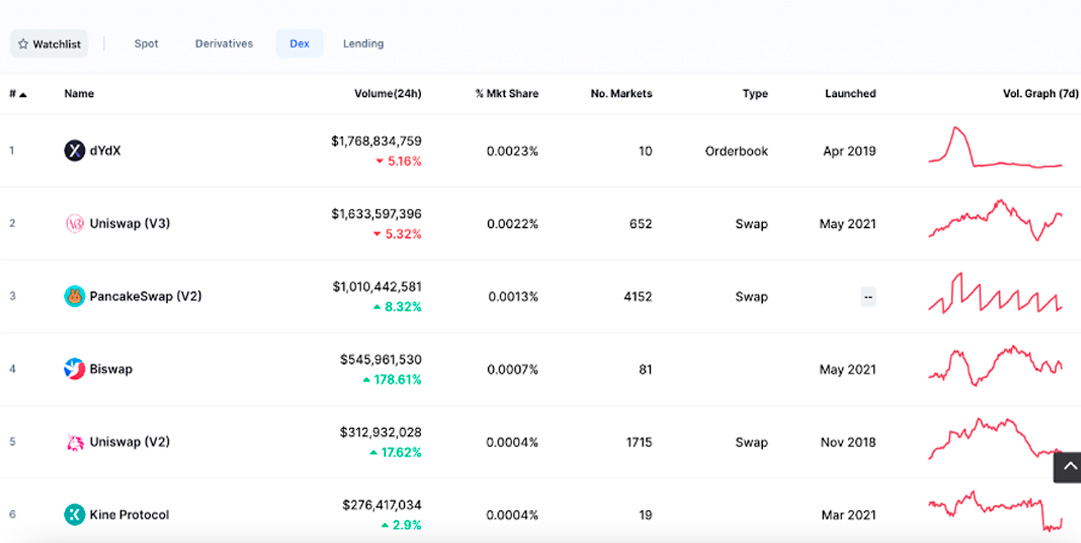The image size is (1081, 543).
Task: Sort by Type column header
Action: 755,94
